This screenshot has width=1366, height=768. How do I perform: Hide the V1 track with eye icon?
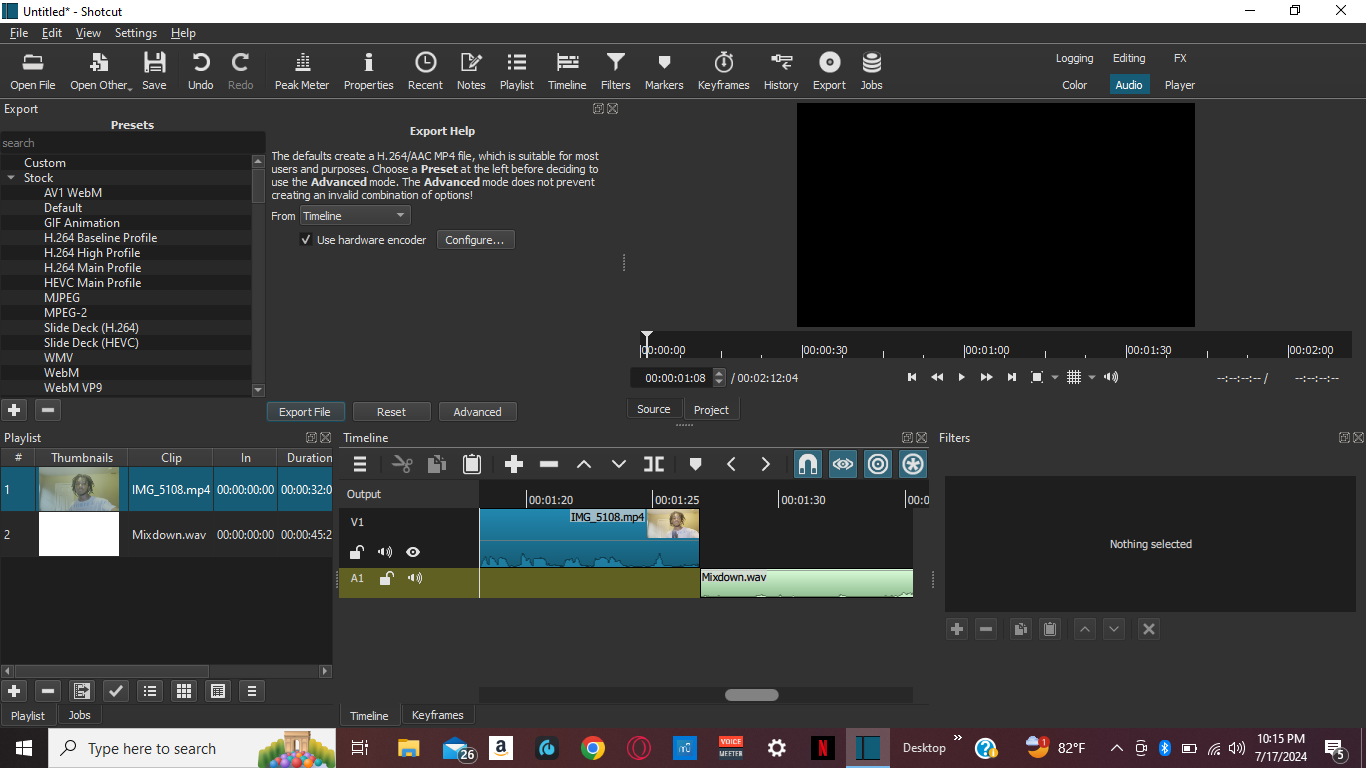pos(413,552)
